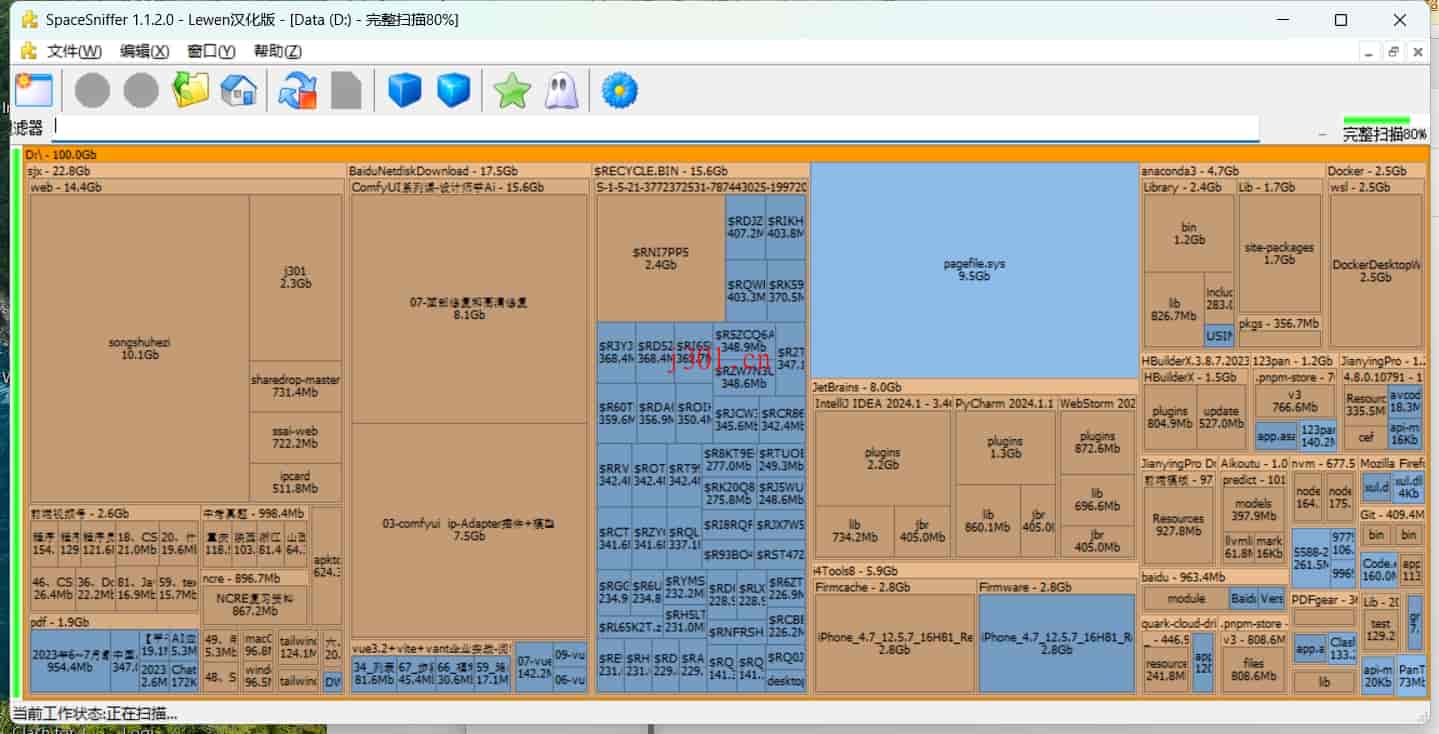The width and height of the screenshot is (1439, 734).
Task: Open the SpaceSniffer icon menu in the menu bar
Action: click(28, 51)
